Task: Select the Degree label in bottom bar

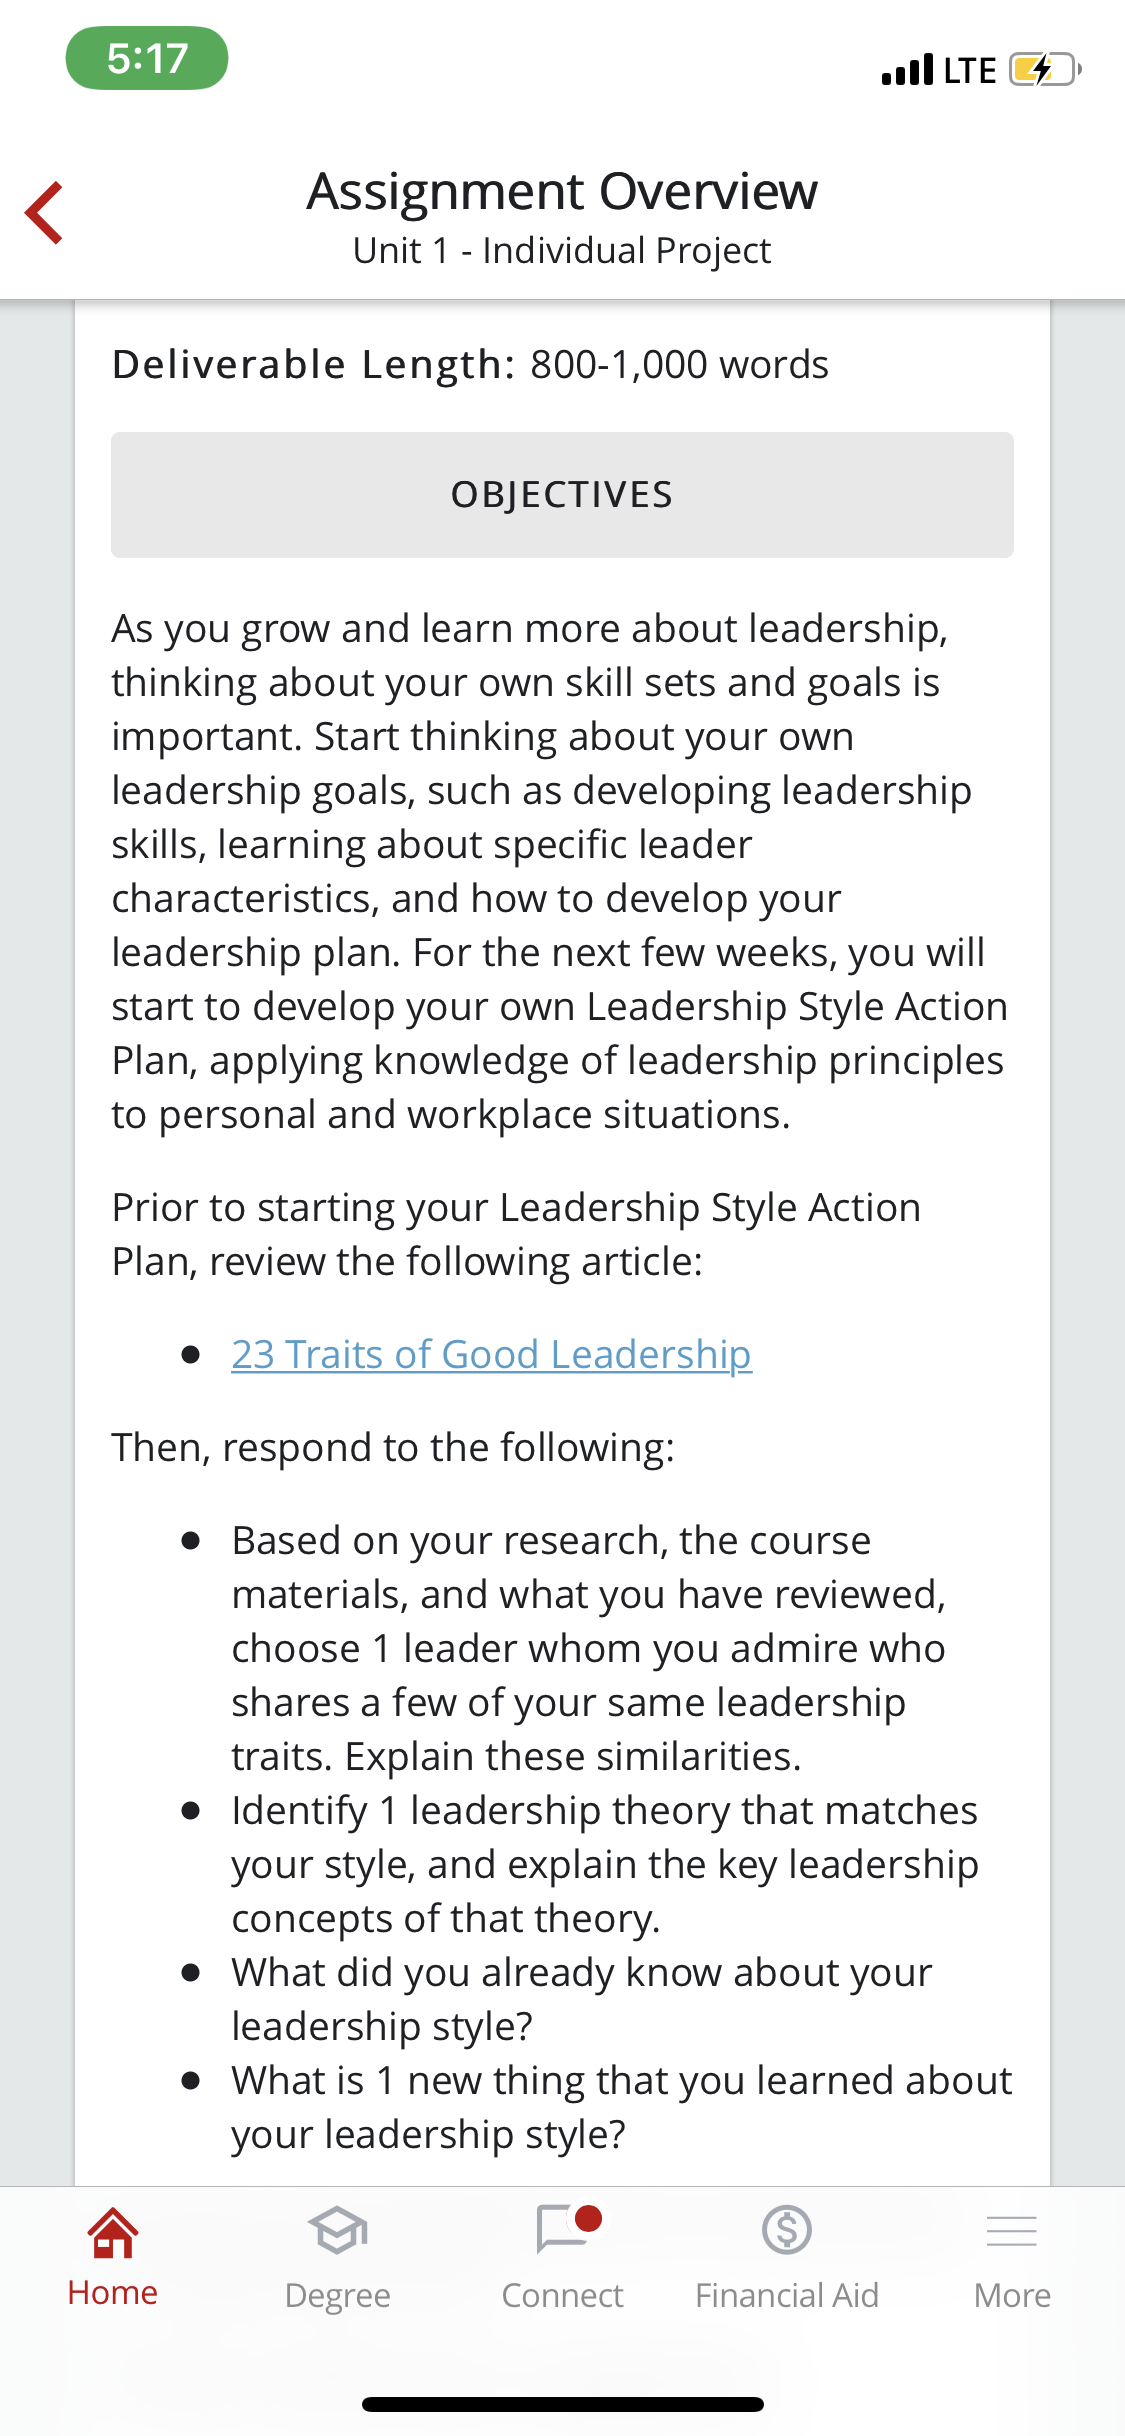Action: 337,2295
